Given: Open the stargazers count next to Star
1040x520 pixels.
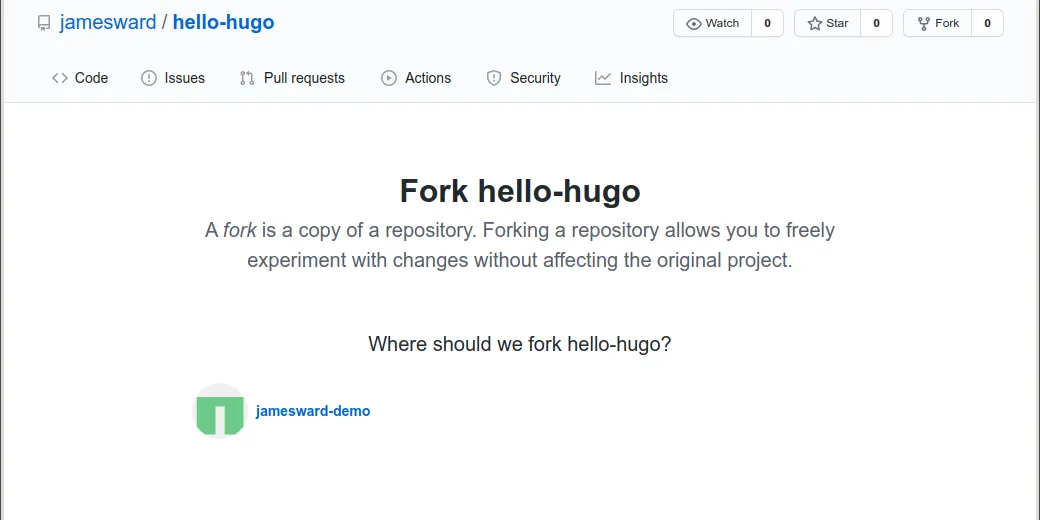Looking at the screenshot, I should (876, 23).
